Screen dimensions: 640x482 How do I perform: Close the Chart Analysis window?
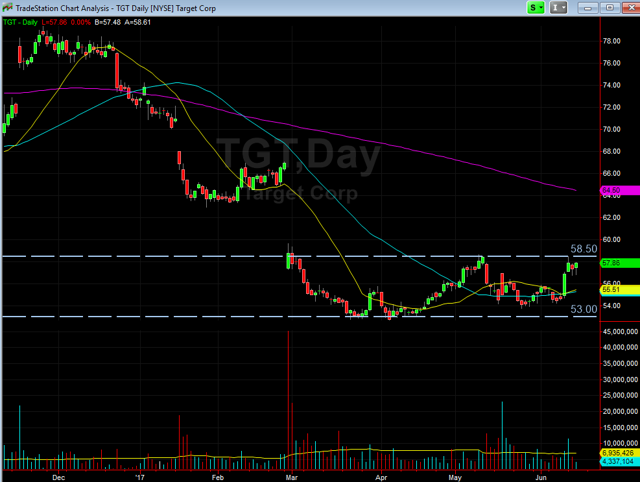[631, 7]
